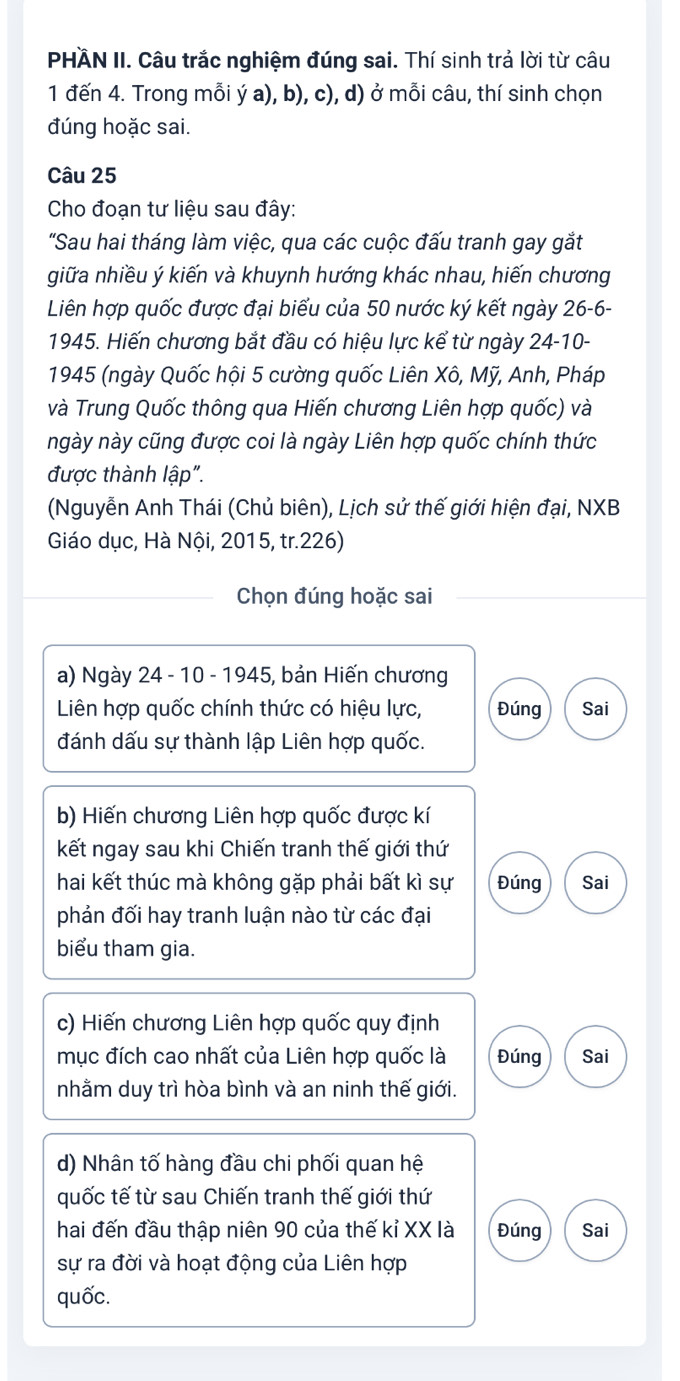680x1381 pixels.
Task: Mark statement b as Đúng
Action: point(519,882)
